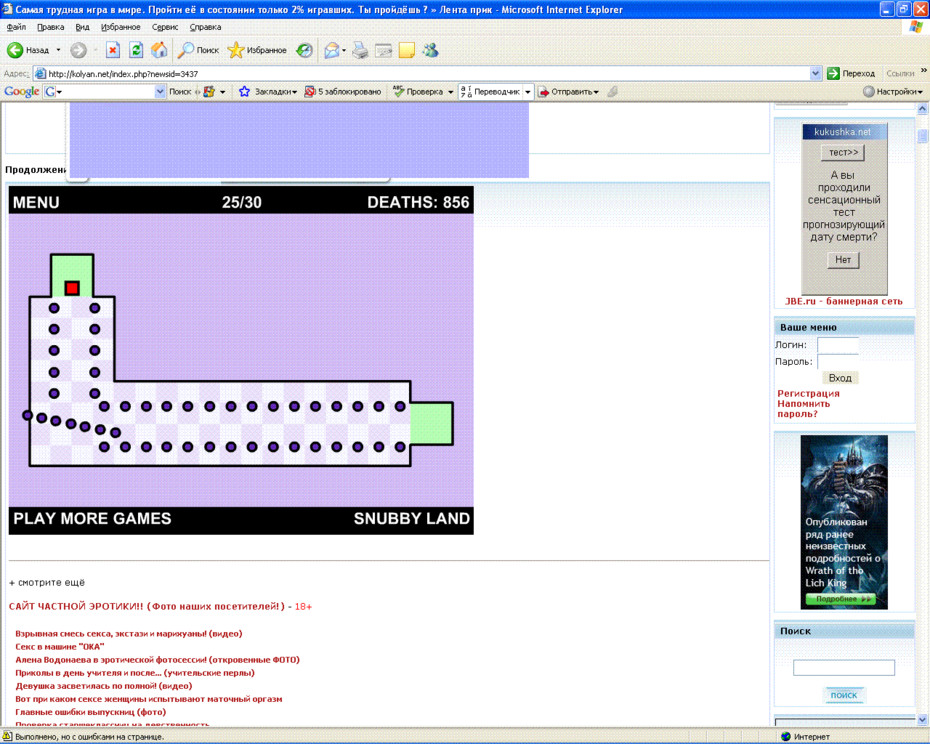
Task: Open the 'Напомнить пароль?' link
Action: [x=804, y=409]
